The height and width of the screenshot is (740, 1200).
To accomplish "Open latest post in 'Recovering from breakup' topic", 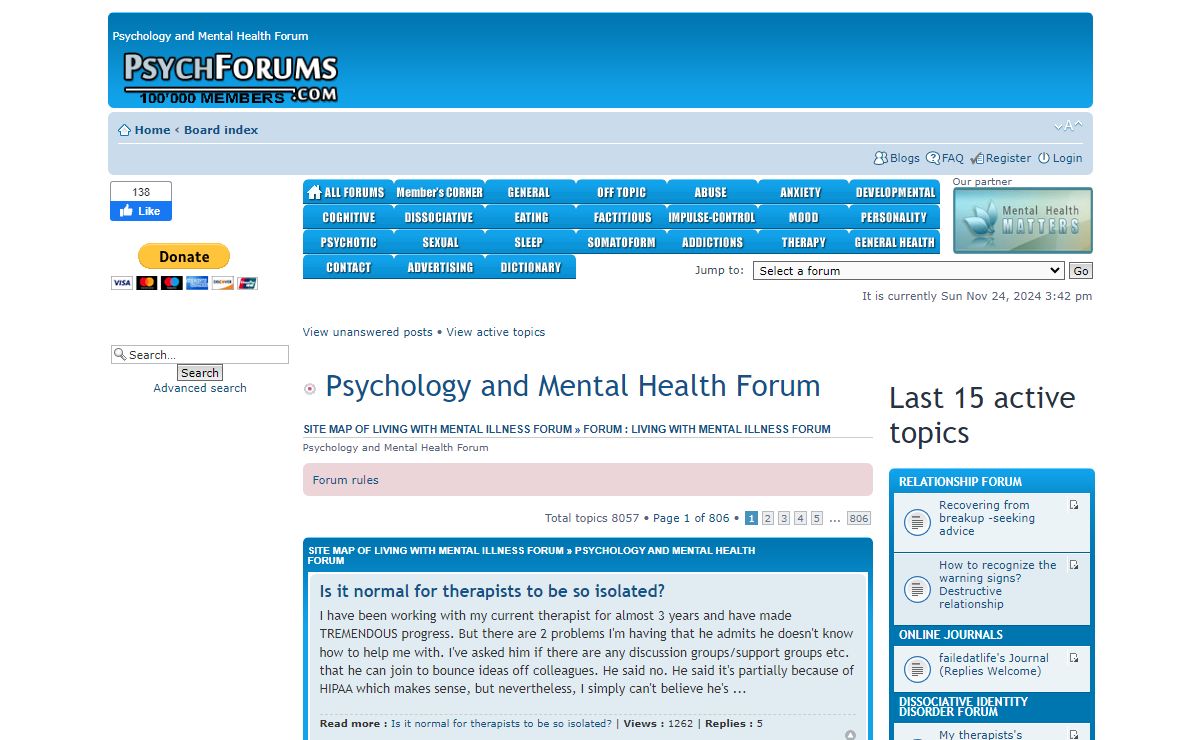I will coord(1074,505).
